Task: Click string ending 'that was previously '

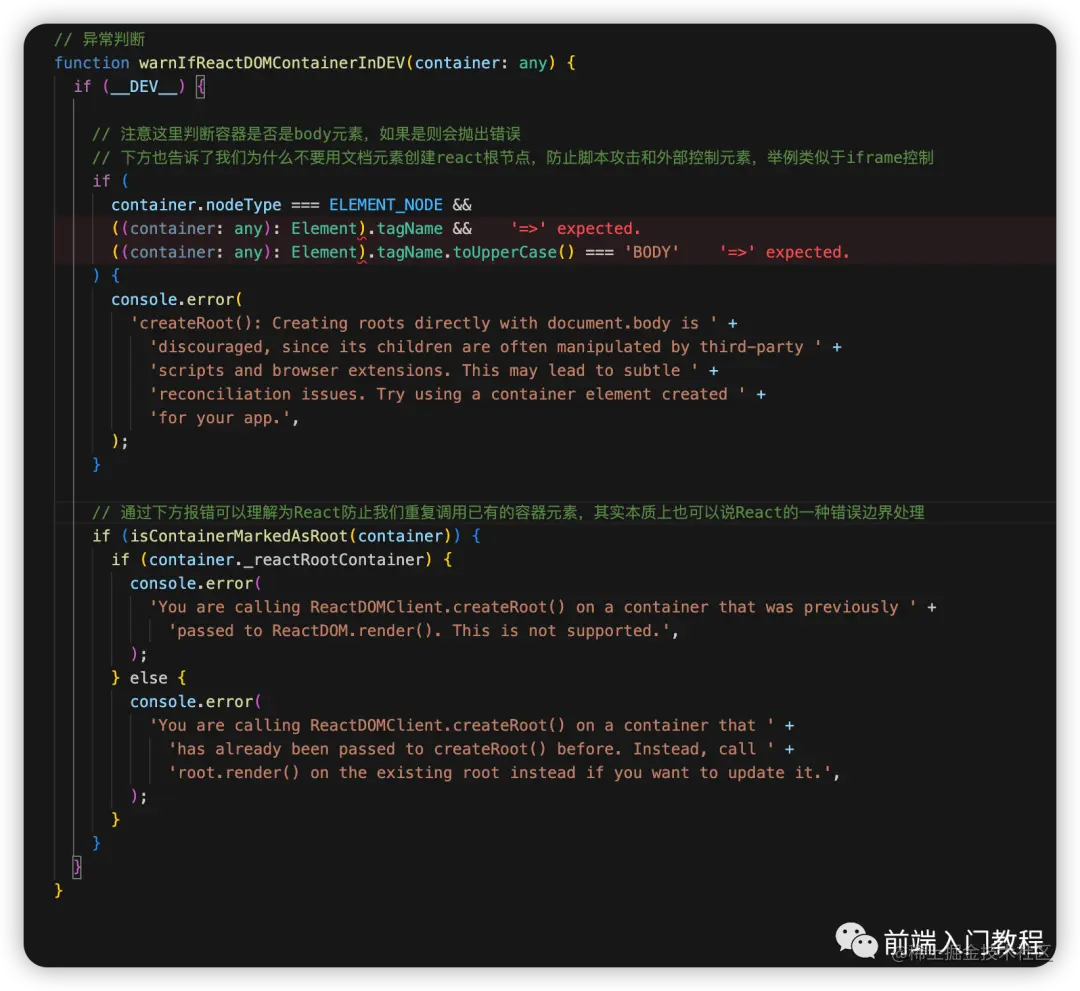Action: 534,607
